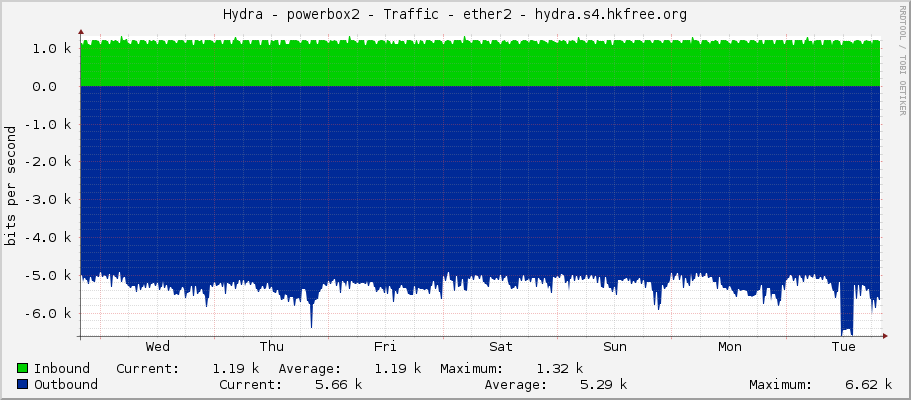This screenshot has width=911, height=400.
Task: Click the '-3.0 k' y-axis label
Action: click(48, 200)
